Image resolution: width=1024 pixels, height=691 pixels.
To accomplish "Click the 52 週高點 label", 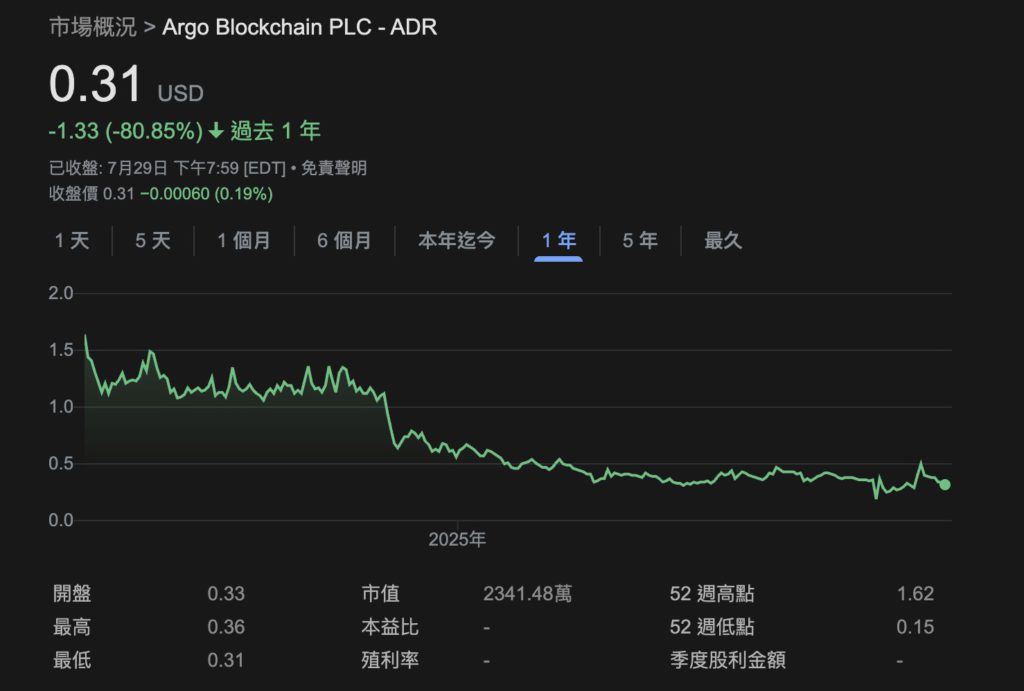I will (x=712, y=594).
